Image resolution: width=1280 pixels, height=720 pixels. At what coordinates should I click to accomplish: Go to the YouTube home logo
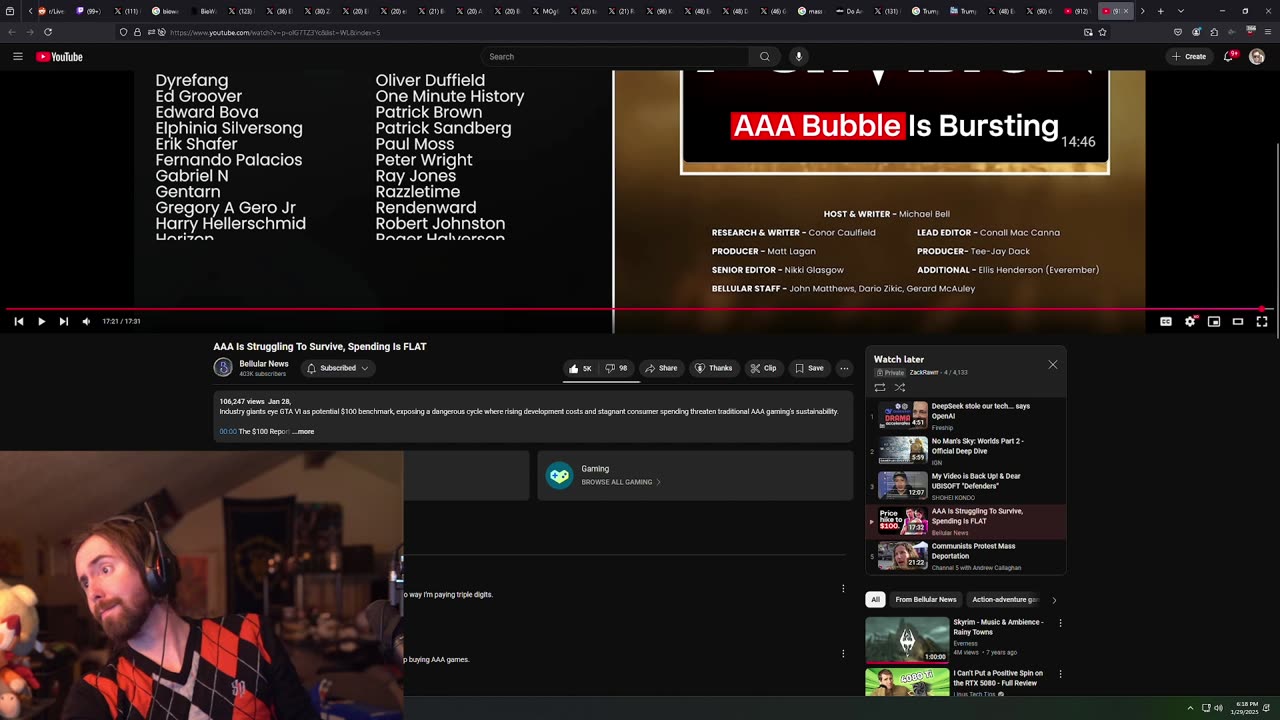pos(60,57)
